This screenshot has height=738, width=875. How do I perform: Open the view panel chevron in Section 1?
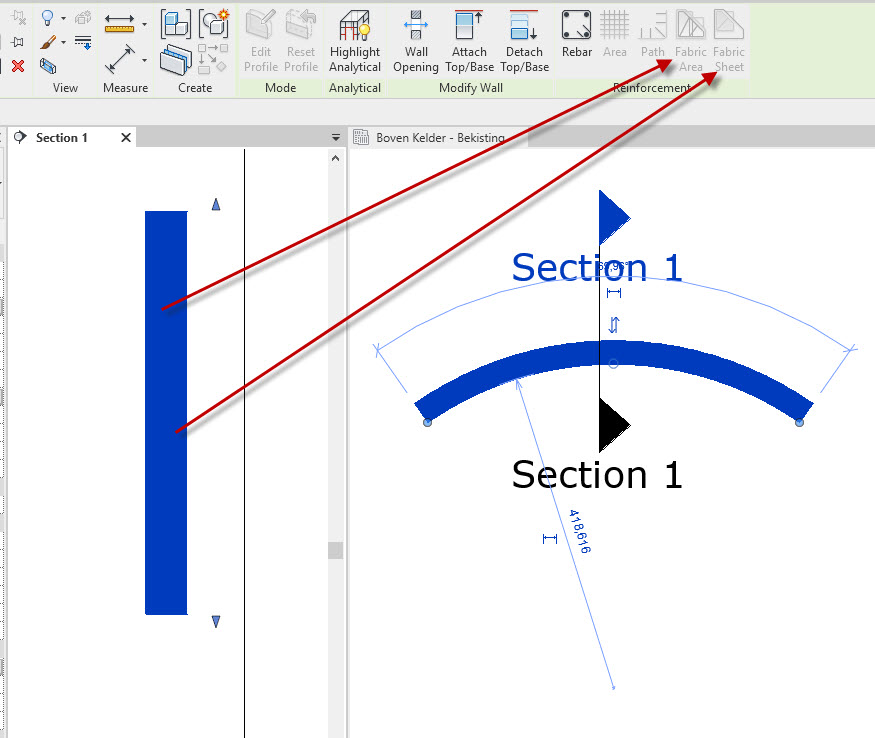tap(334, 138)
